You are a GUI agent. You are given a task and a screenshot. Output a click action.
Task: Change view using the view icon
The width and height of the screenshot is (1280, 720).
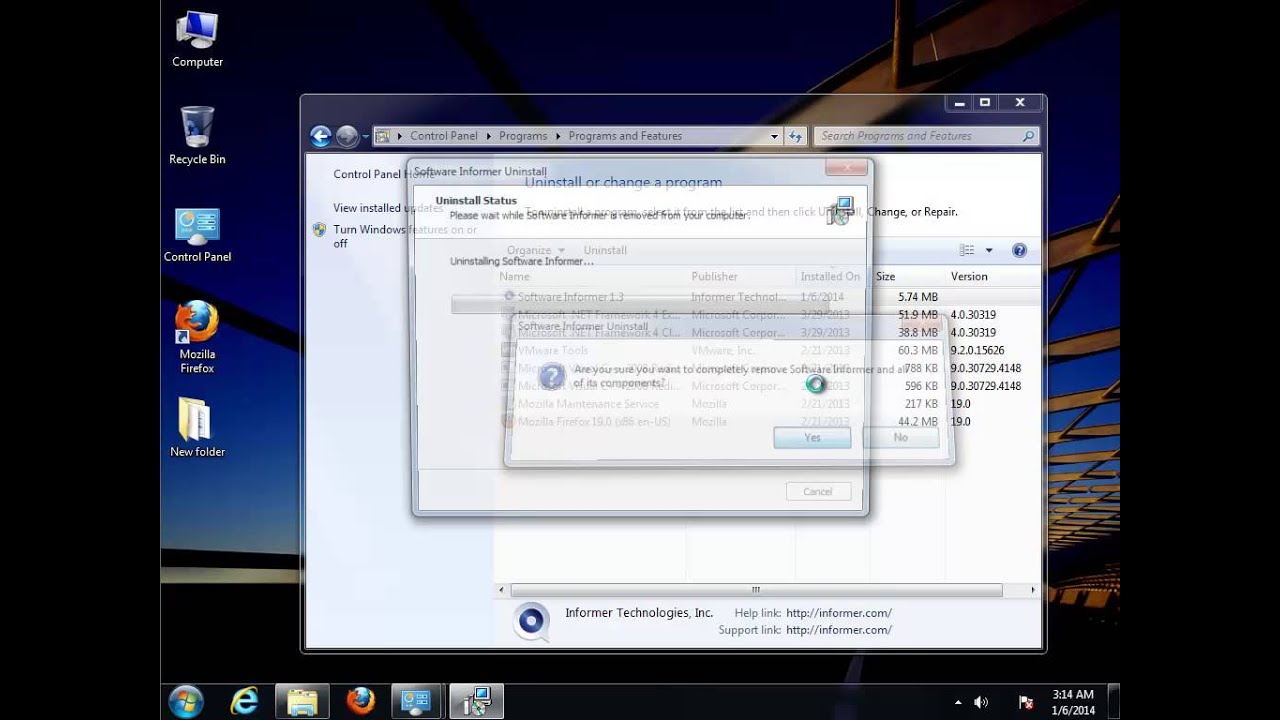[967, 250]
